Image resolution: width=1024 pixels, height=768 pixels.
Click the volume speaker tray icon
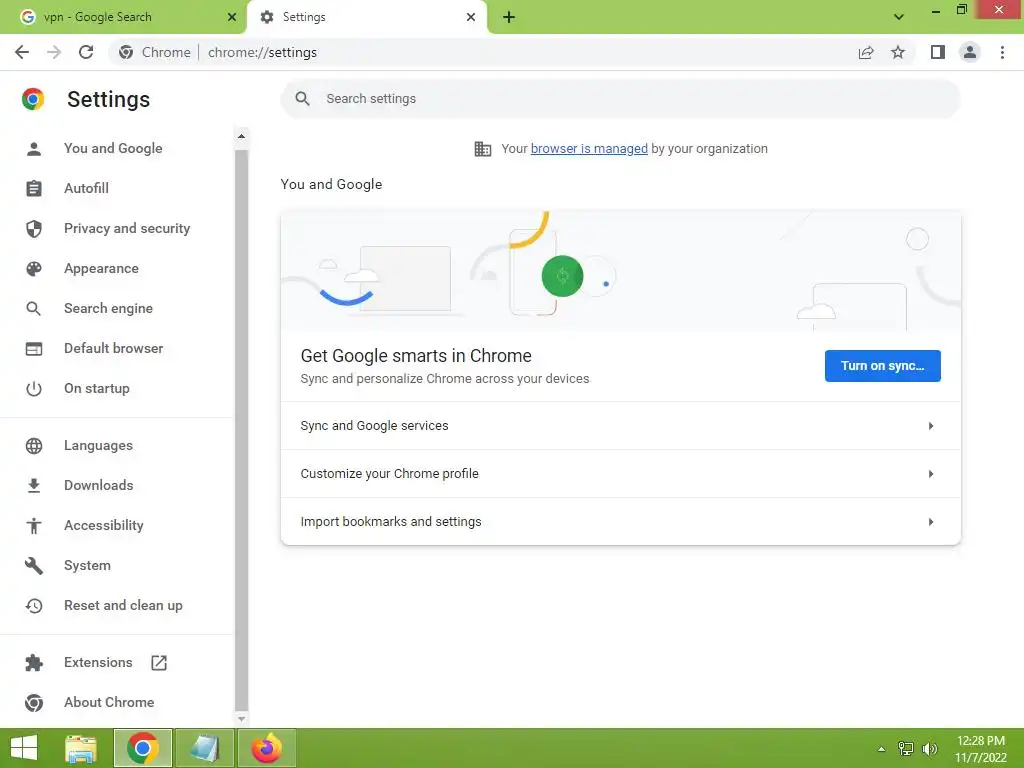(929, 748)
